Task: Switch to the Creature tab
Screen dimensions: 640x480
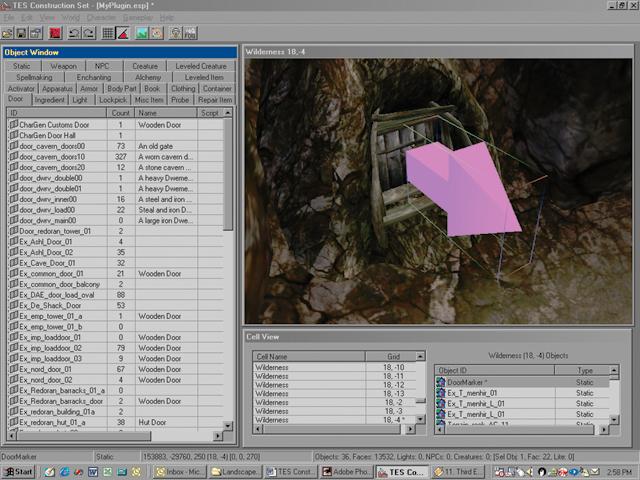Action: [145, 66]
